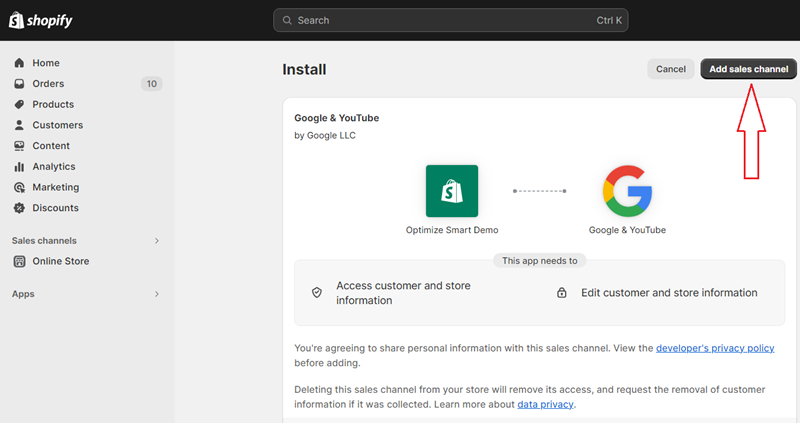
Task: Click the Cancel button
Action: point(670,69)
